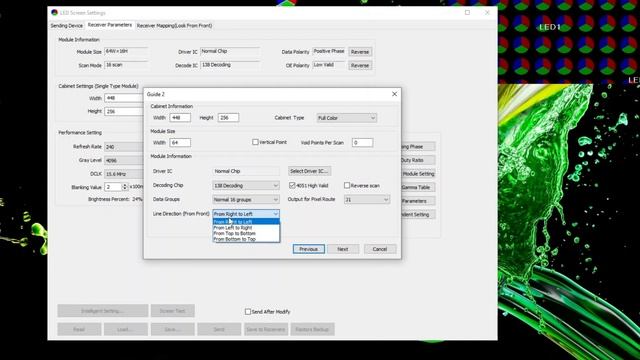Screen dimensions: 640x360
Task: Click the Guide 2 Cabinet Height field
Action: point(228,118)
